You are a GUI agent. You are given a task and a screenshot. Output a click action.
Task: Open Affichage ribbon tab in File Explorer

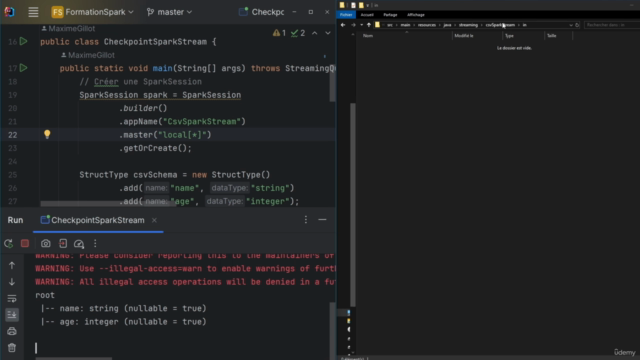tap(416, 15)
